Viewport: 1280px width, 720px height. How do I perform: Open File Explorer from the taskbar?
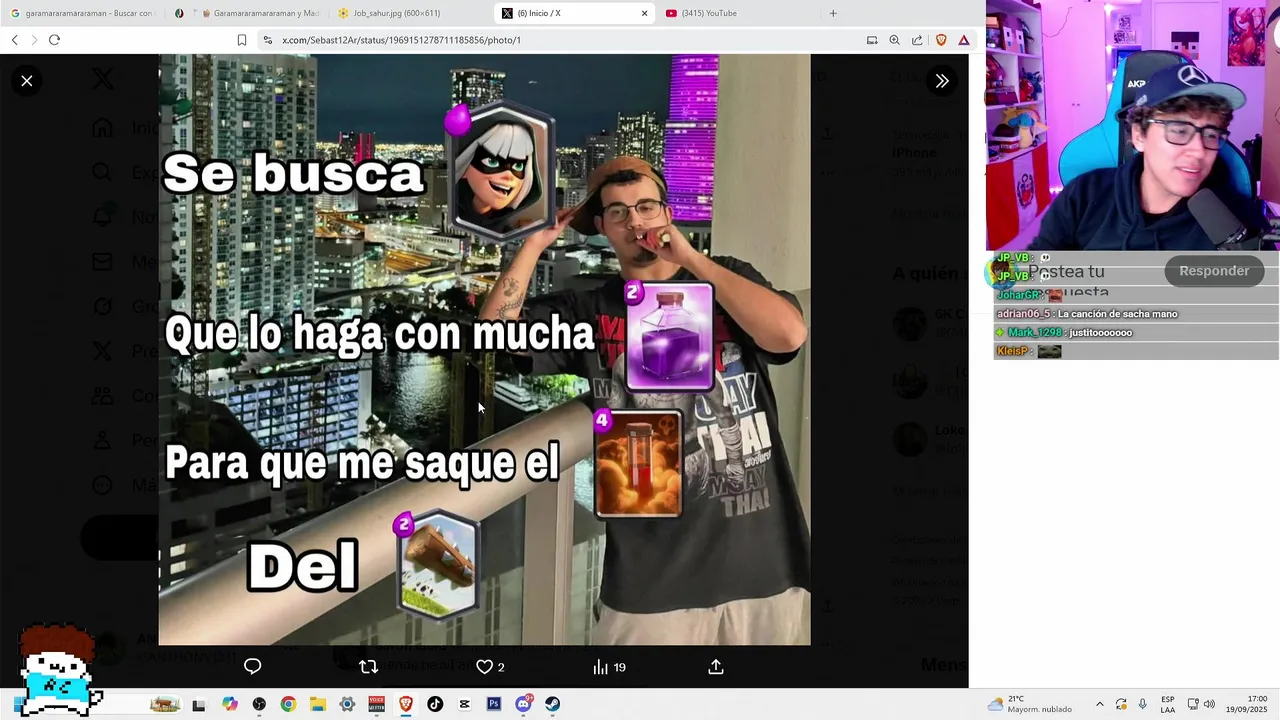coord(317,704)
